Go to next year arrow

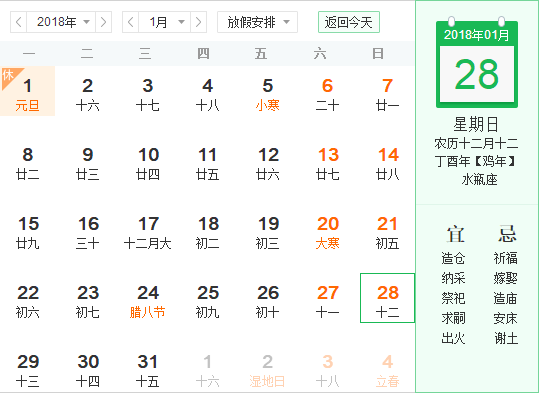tap(103, 22)
